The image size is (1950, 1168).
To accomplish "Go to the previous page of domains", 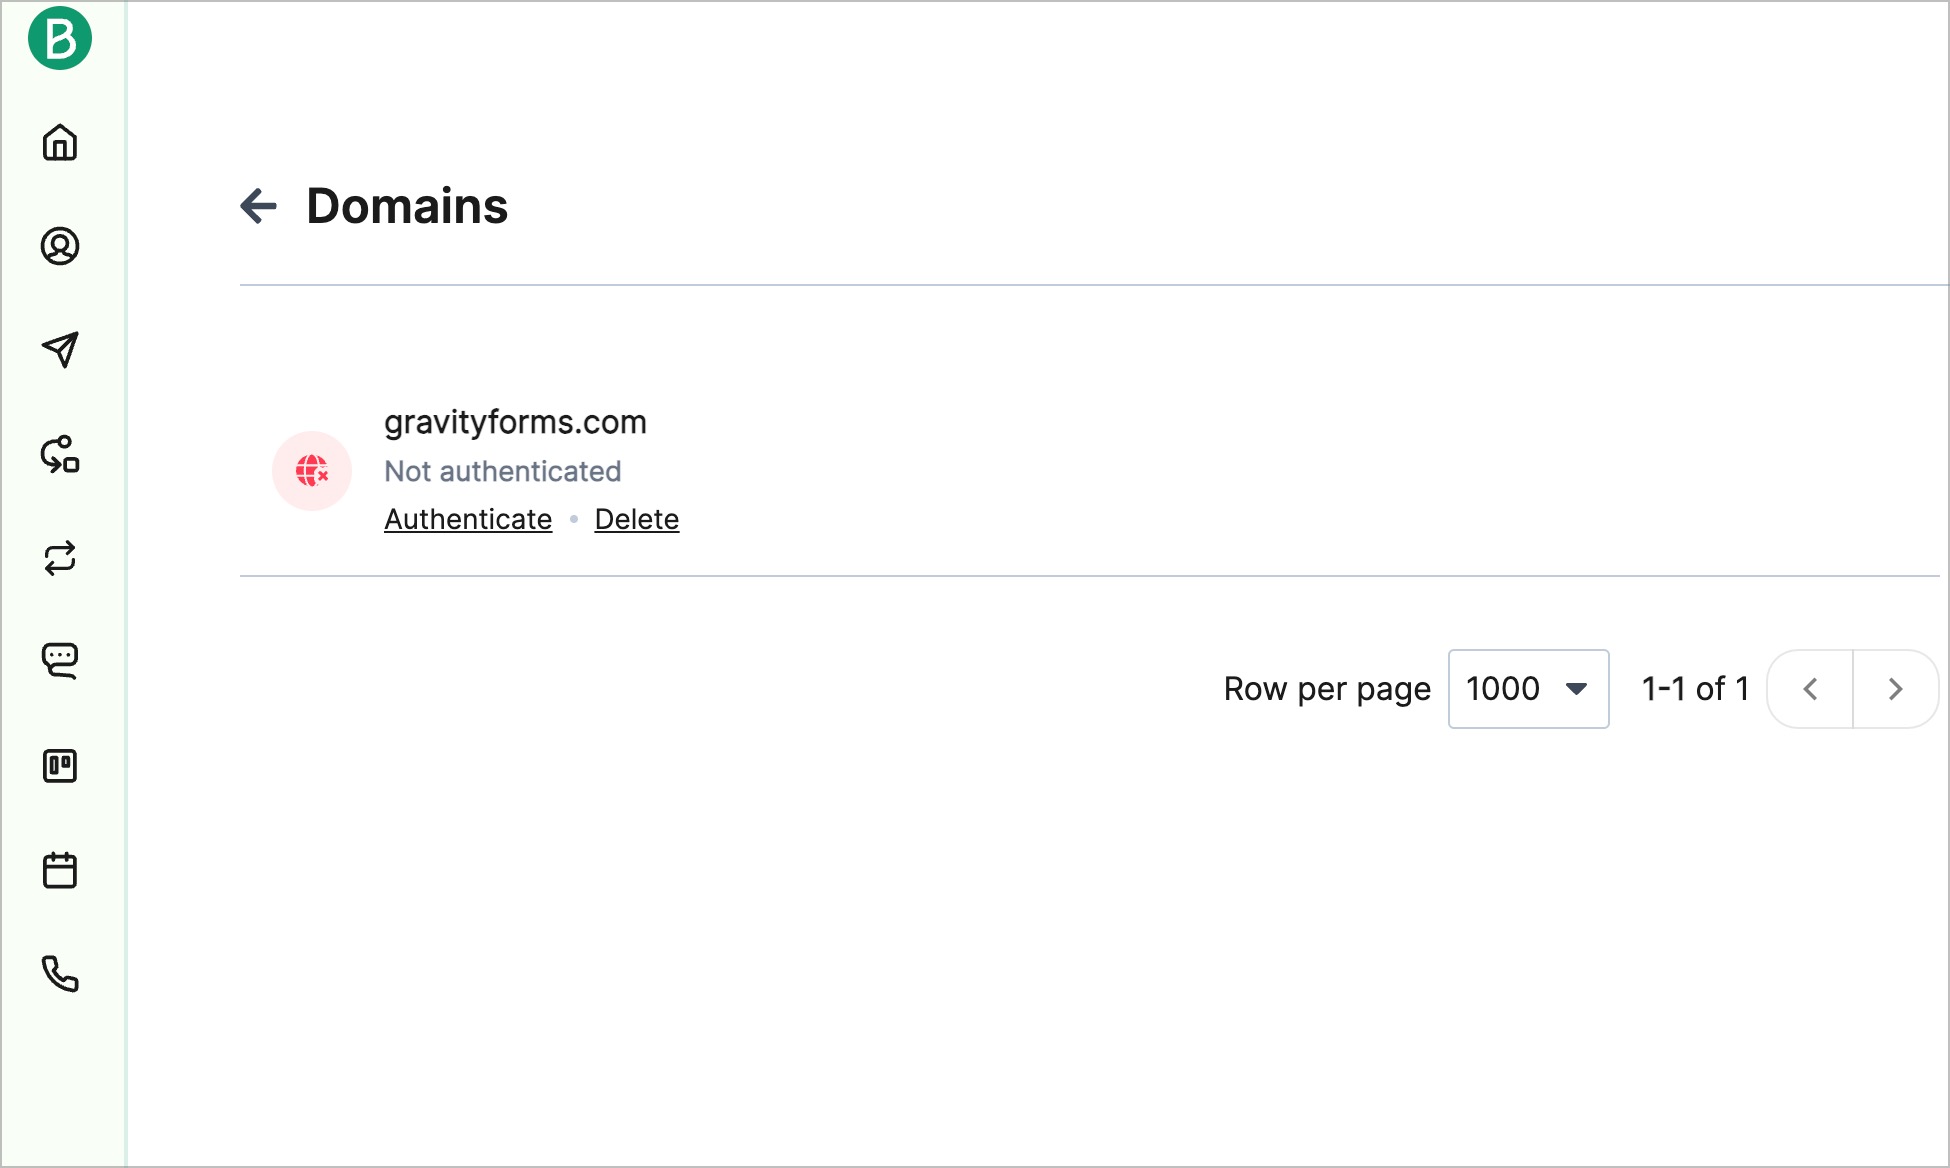I will (x=1810, y=688).
